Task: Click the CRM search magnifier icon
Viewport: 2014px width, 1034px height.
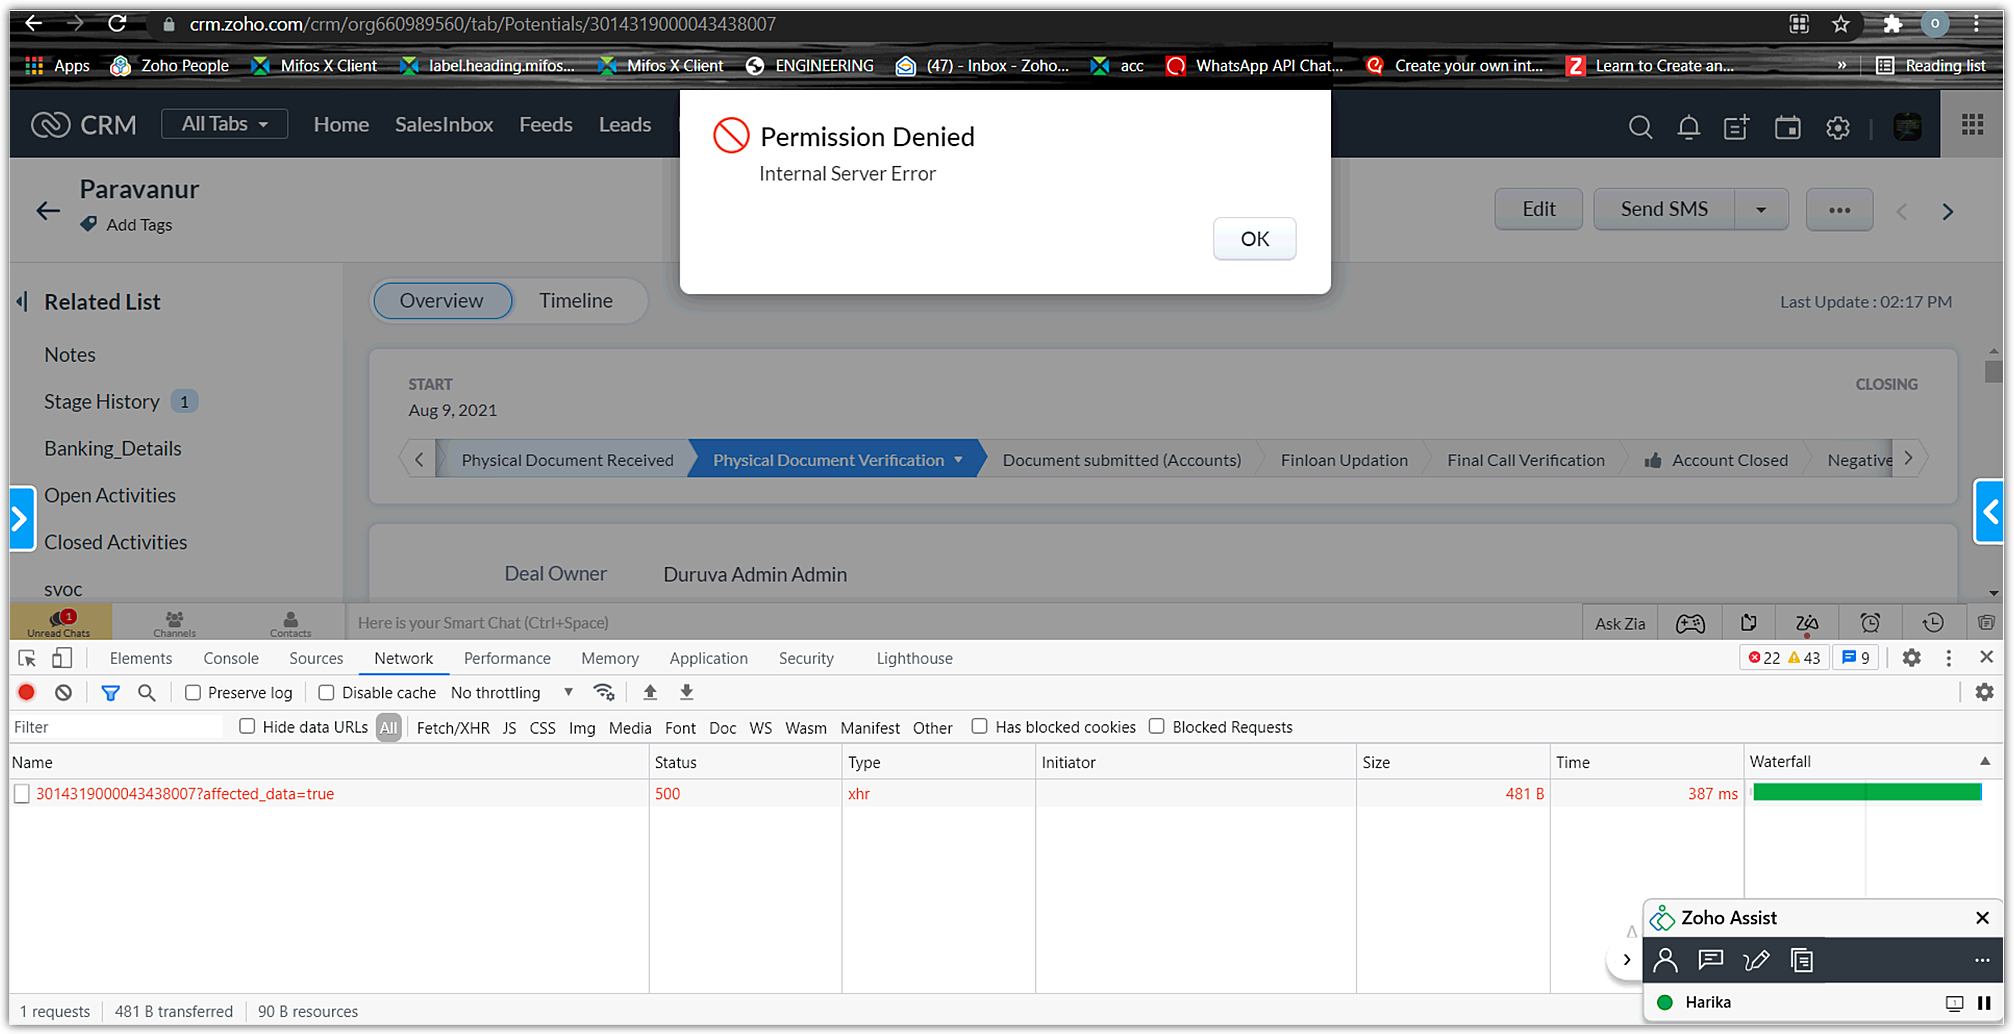Action: click(1640, 127)
